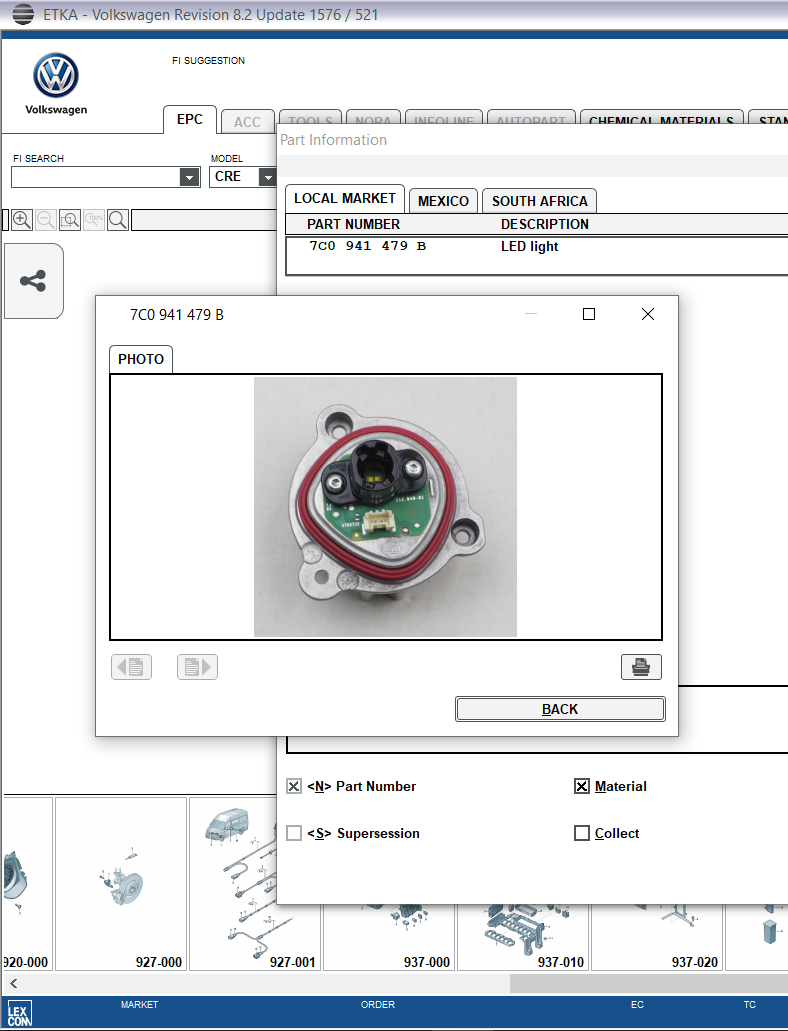Maximize the 7C0 941 479 B photo window
Viewport: 788px width, 1031px height.
click(x=589, y=314)
